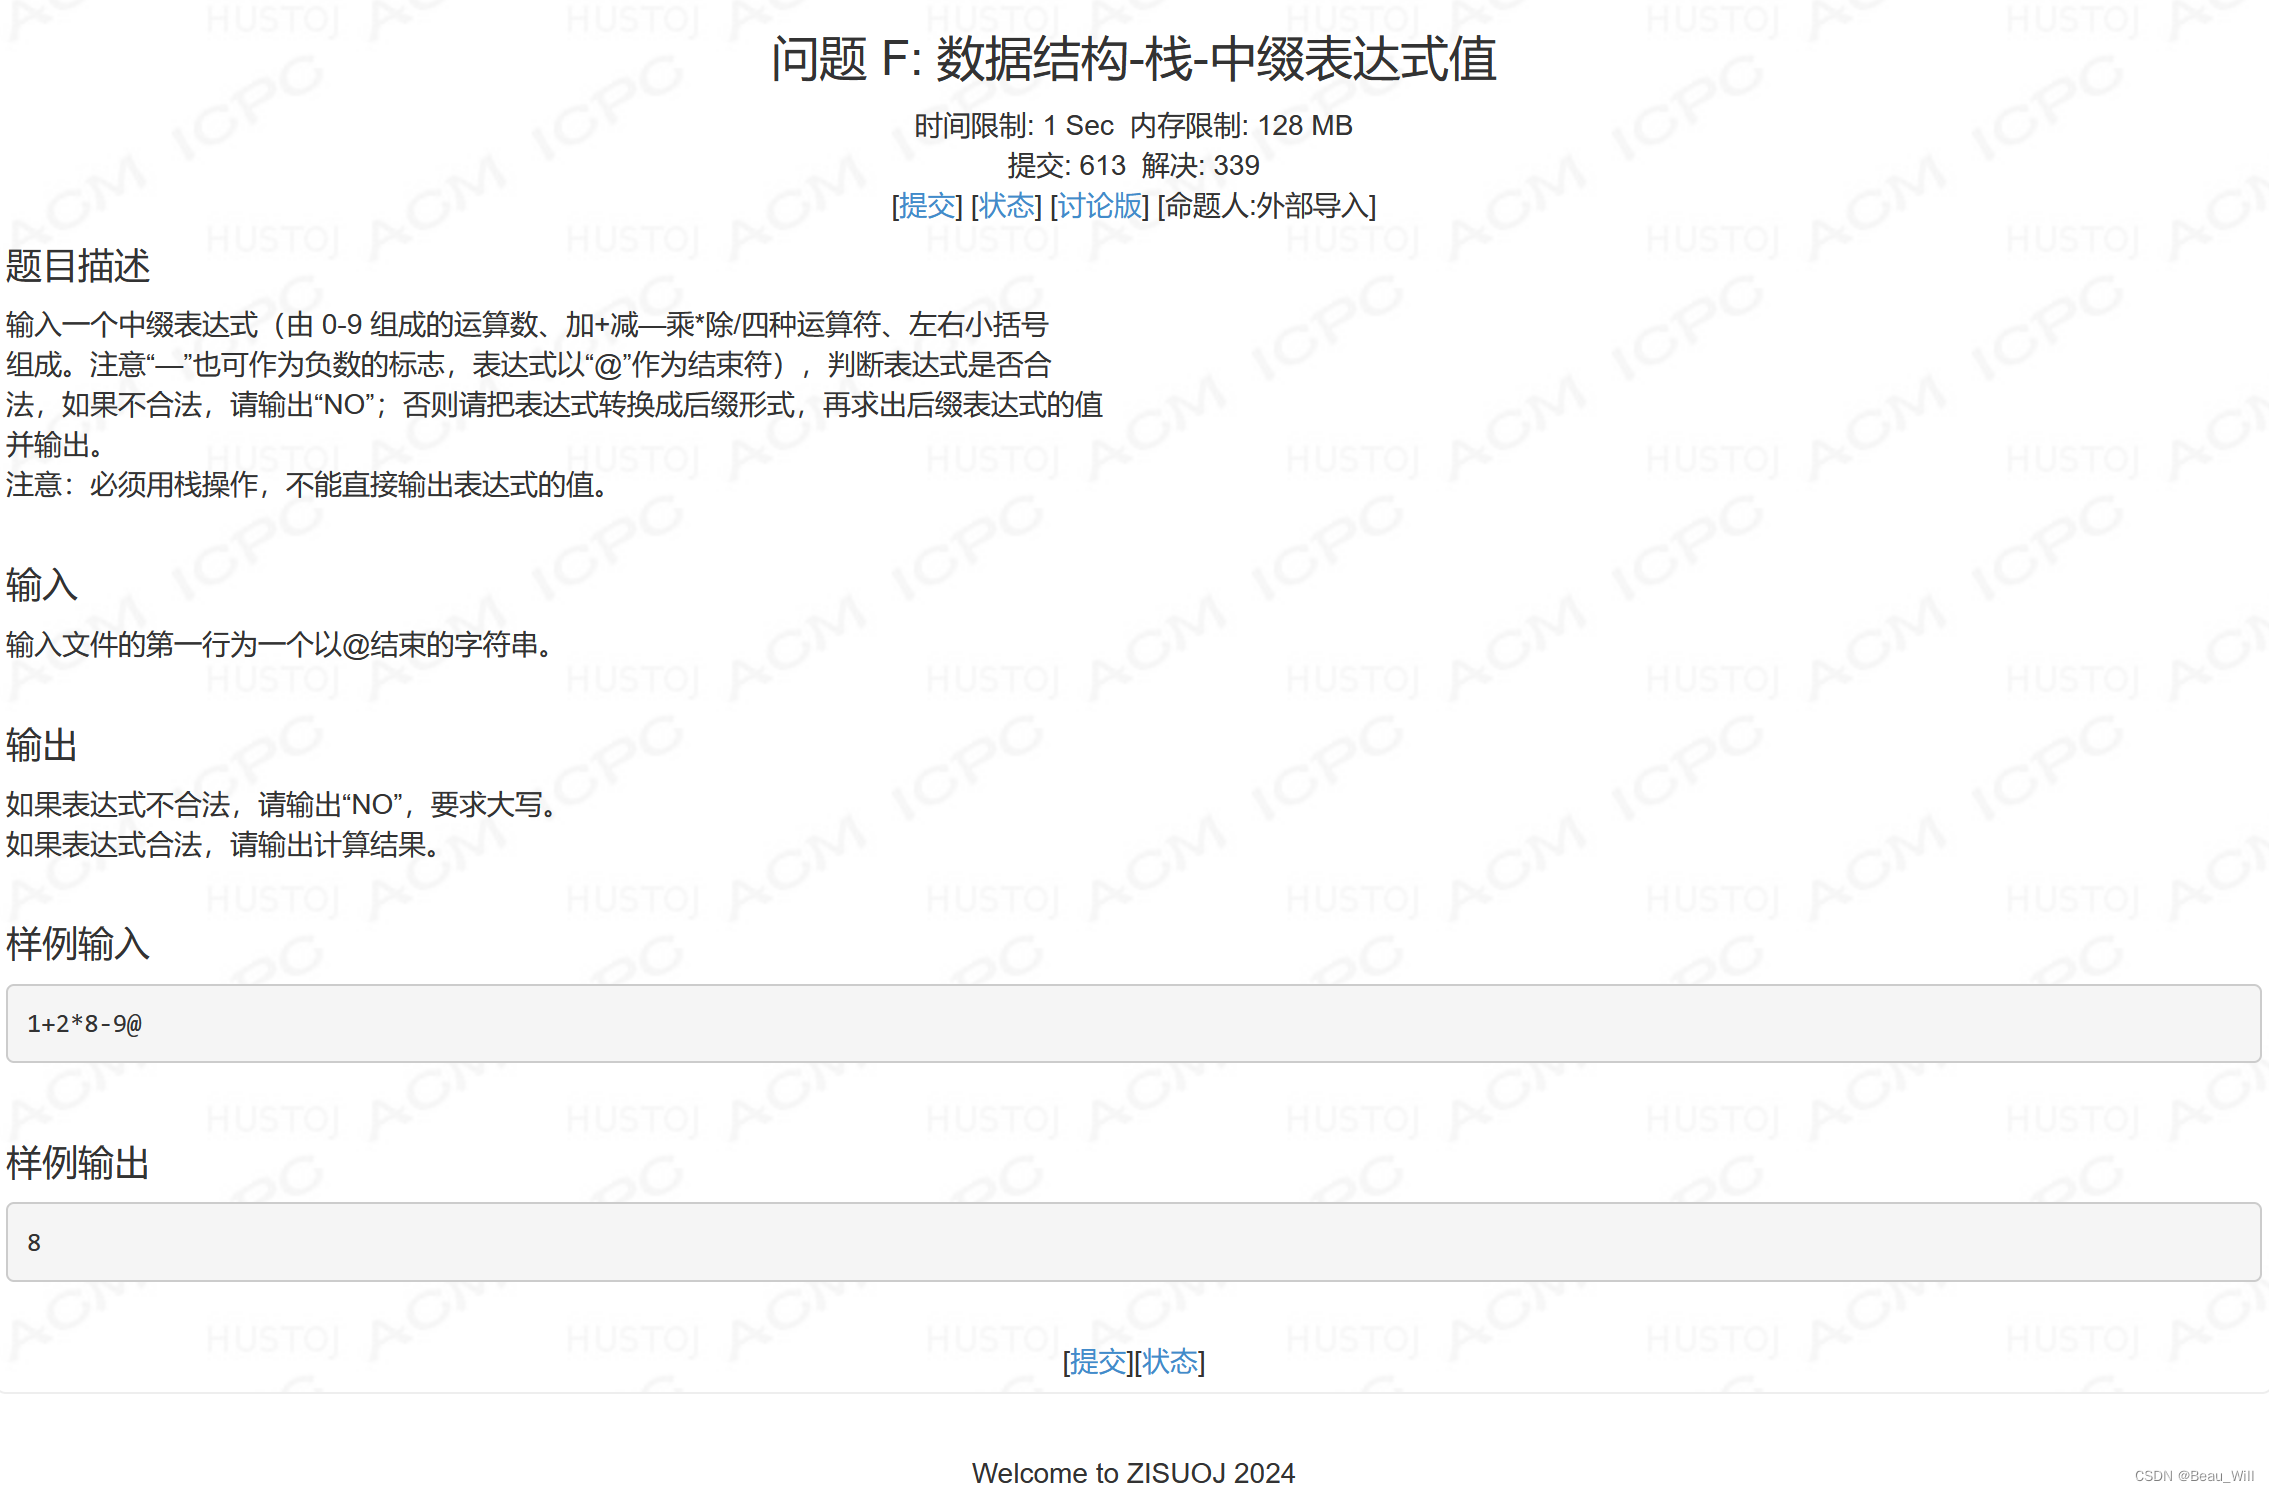Click the CSDN @Beau_Will credit text
The image size is (2269, 1492).
click(2194, 1476)
